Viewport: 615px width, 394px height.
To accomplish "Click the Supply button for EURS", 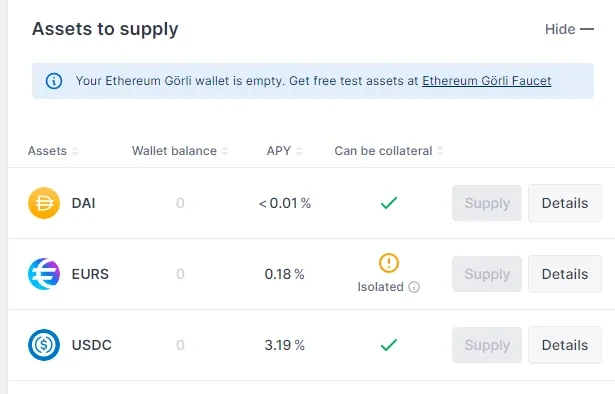I will tap(487, 274).
